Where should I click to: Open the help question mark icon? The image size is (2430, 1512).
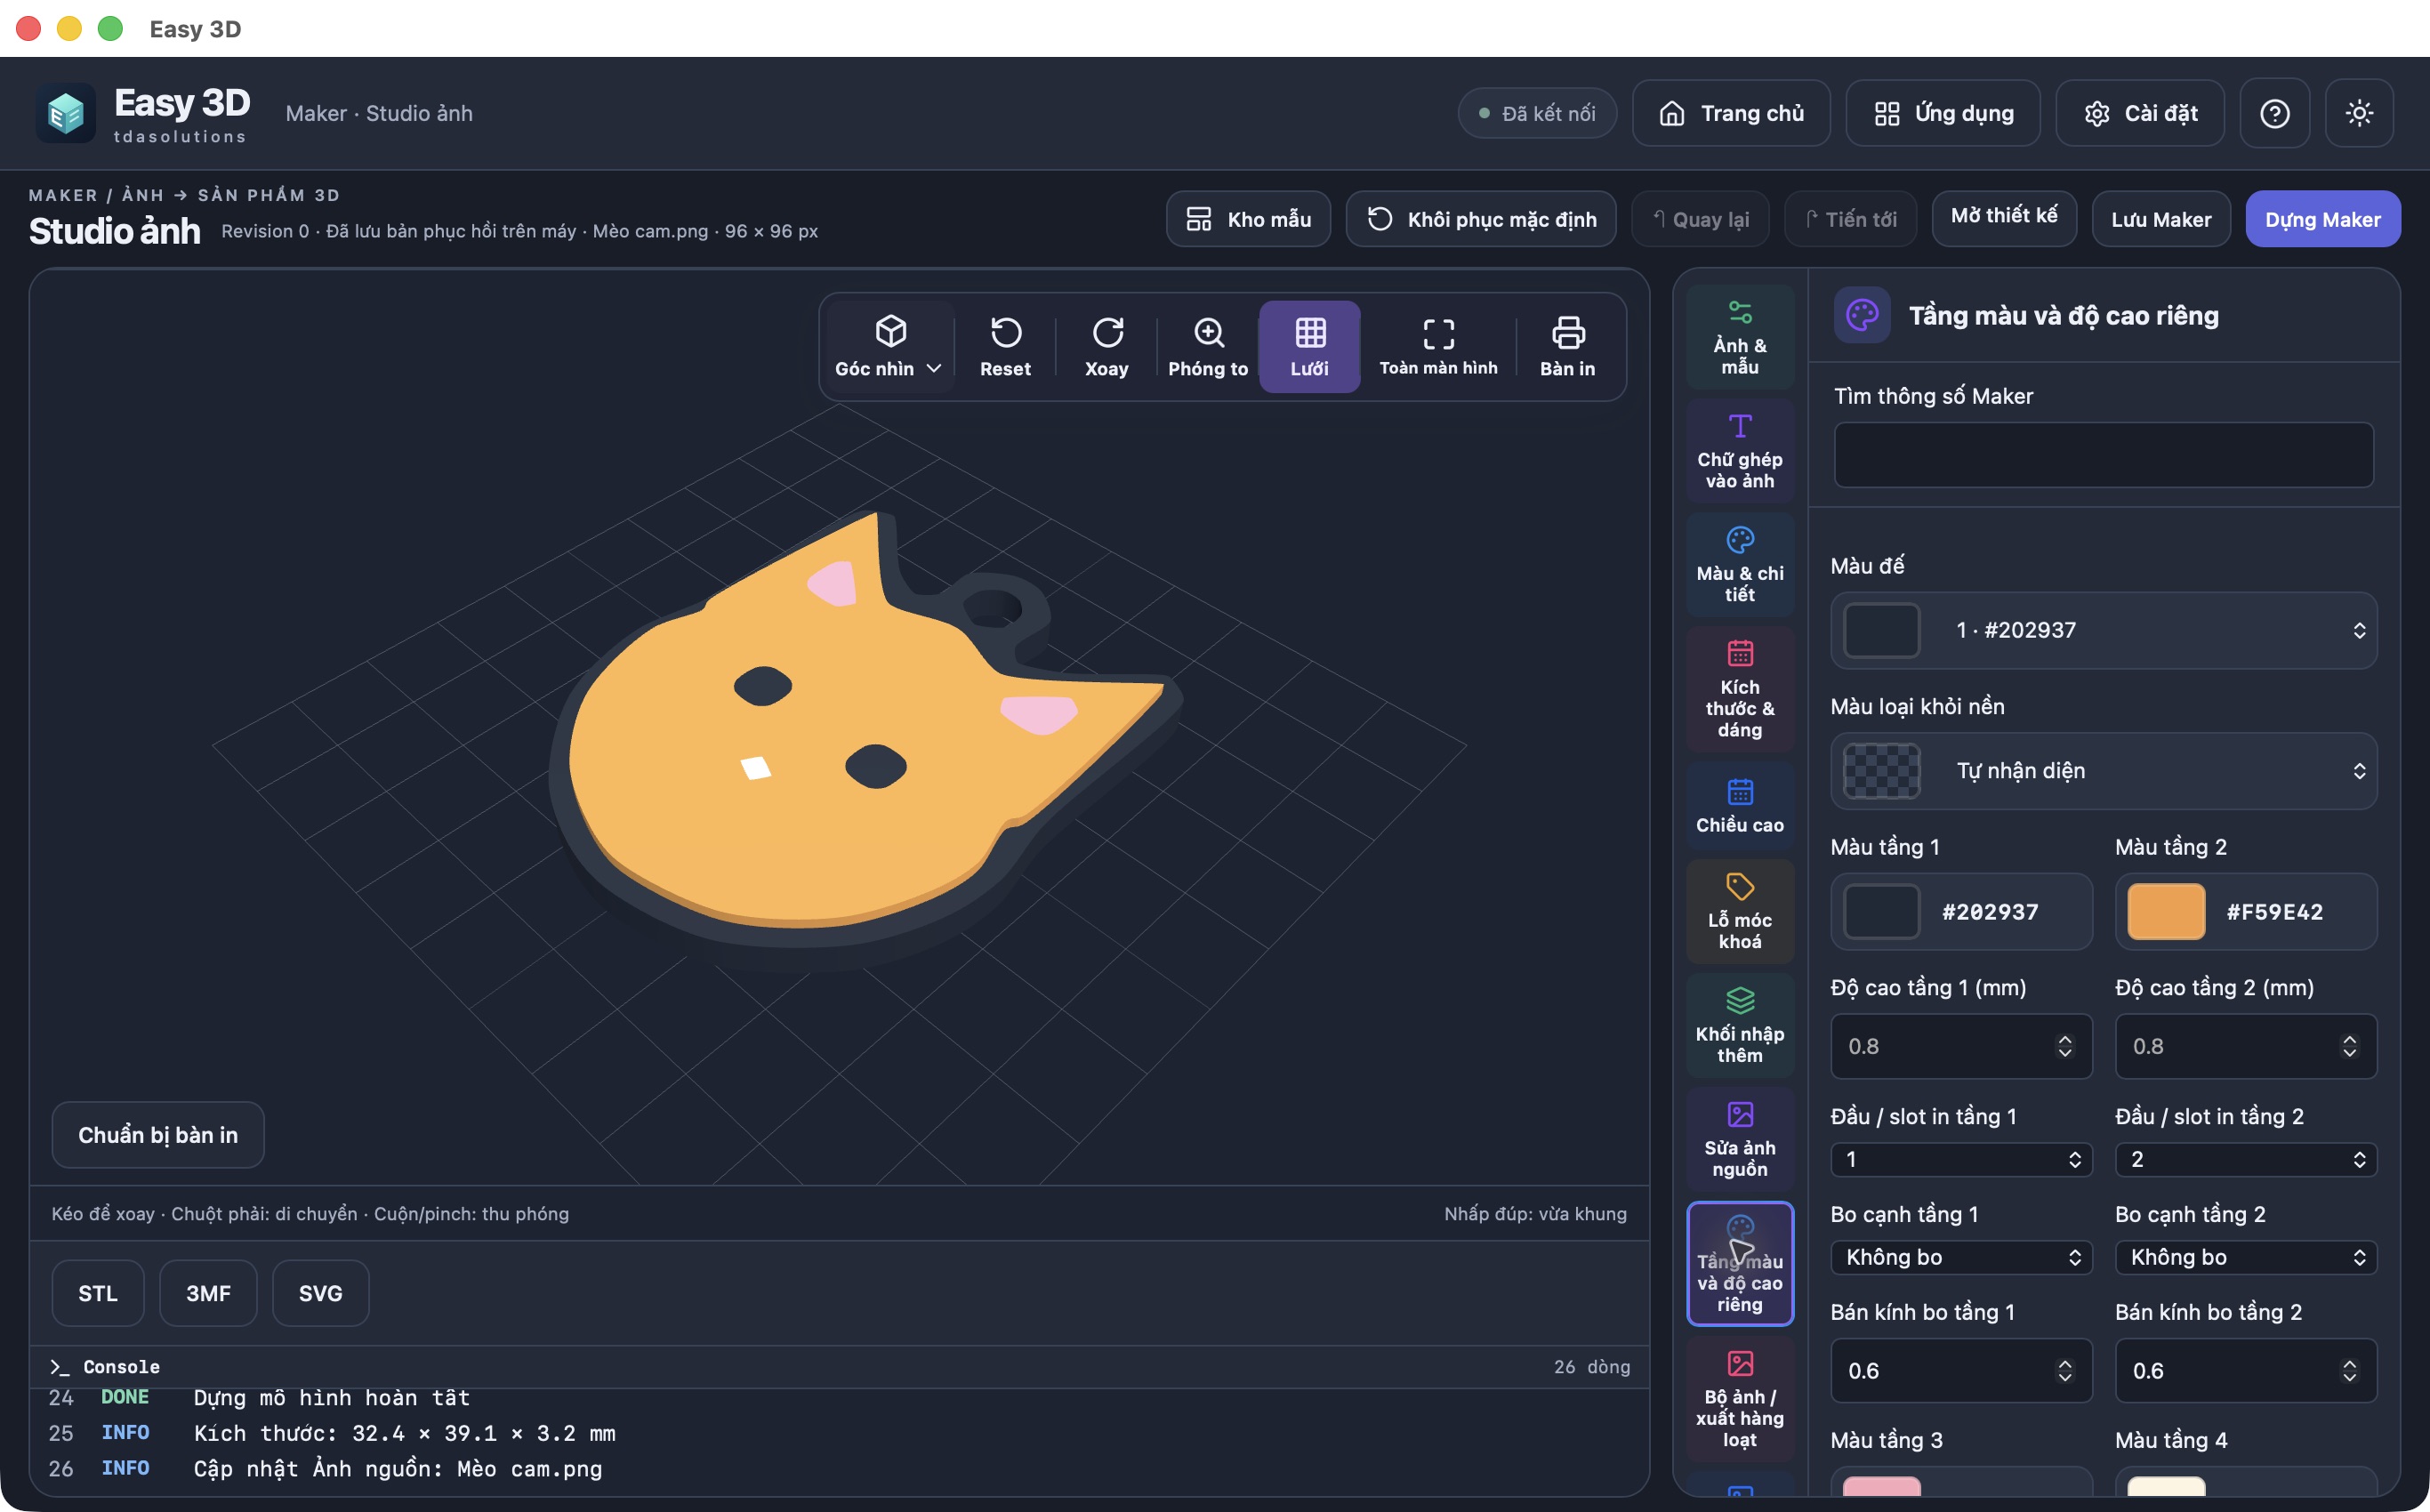(x=2274, y=113)
